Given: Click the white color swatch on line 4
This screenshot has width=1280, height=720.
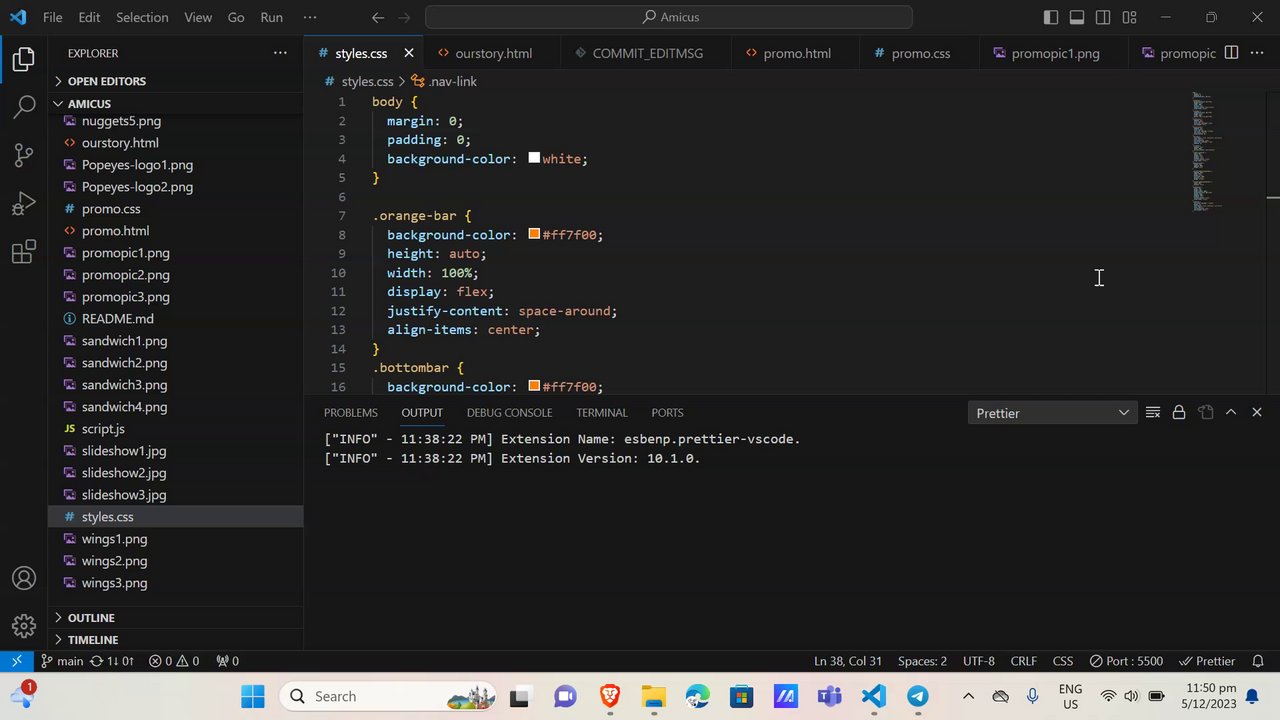Looking at the screenshot, I should point(534,158).
